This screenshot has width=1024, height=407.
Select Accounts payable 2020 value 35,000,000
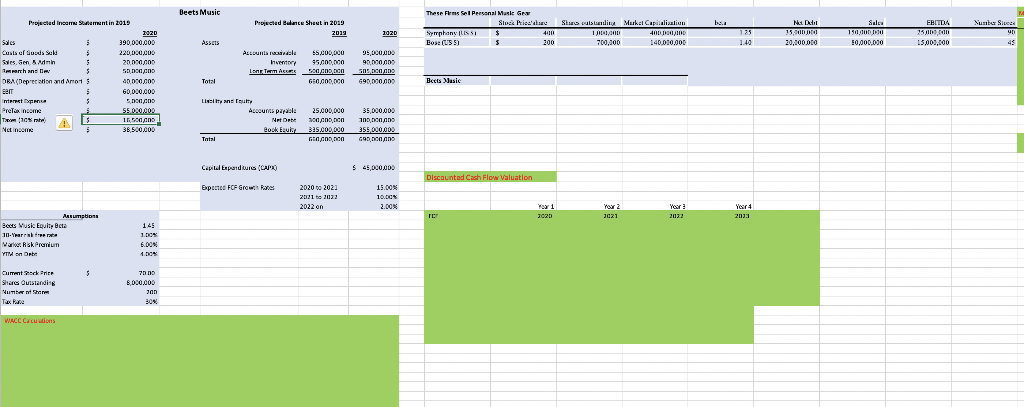379,112
